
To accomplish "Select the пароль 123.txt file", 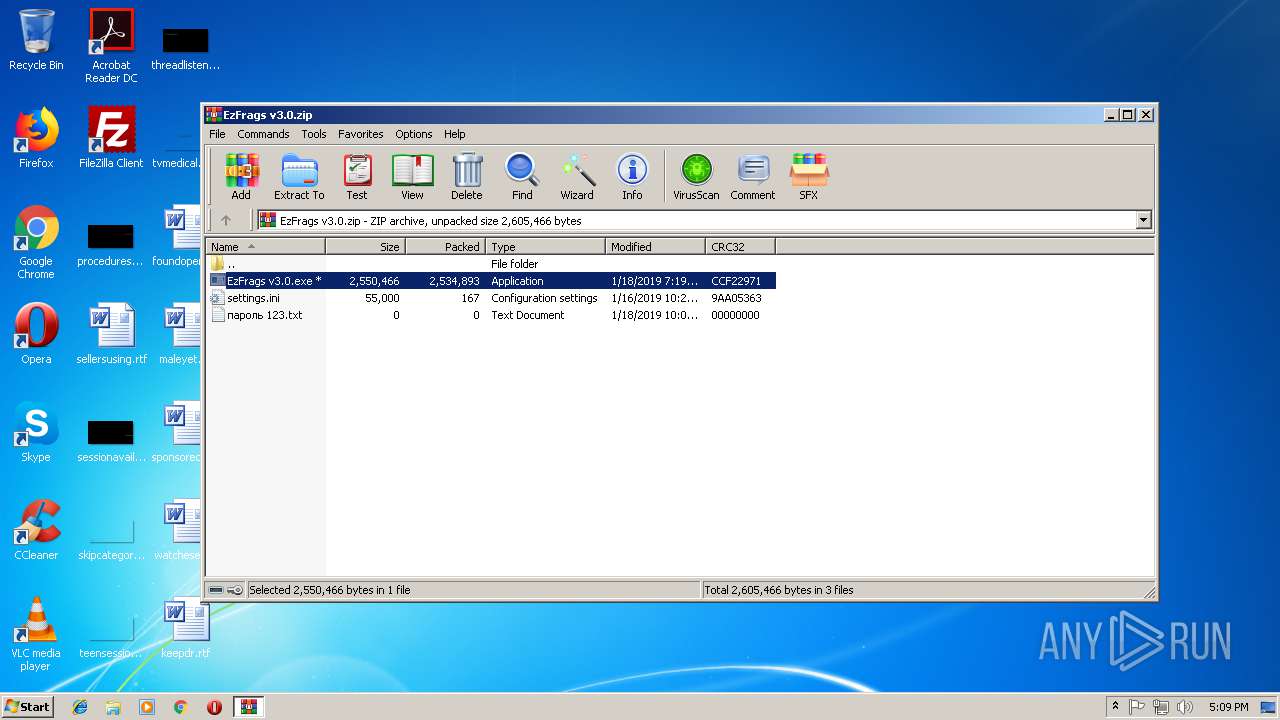I will coord(264,315).
